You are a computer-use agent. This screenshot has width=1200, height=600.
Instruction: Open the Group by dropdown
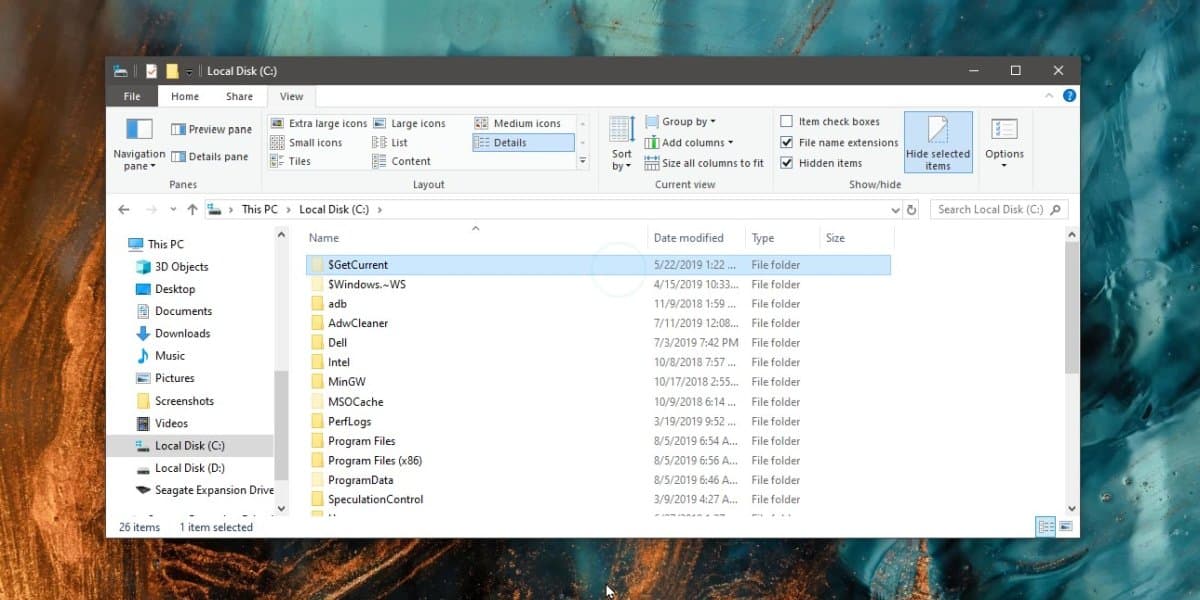[681, 122]
